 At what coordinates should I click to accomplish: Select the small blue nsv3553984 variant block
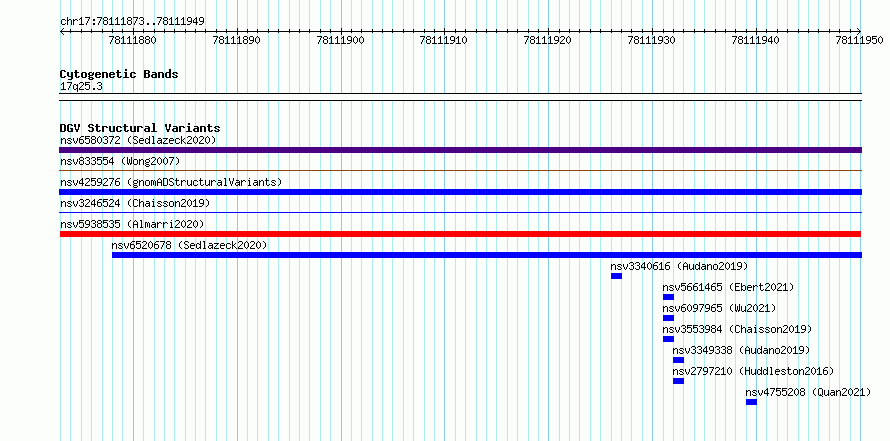click(x=668, y=339)
